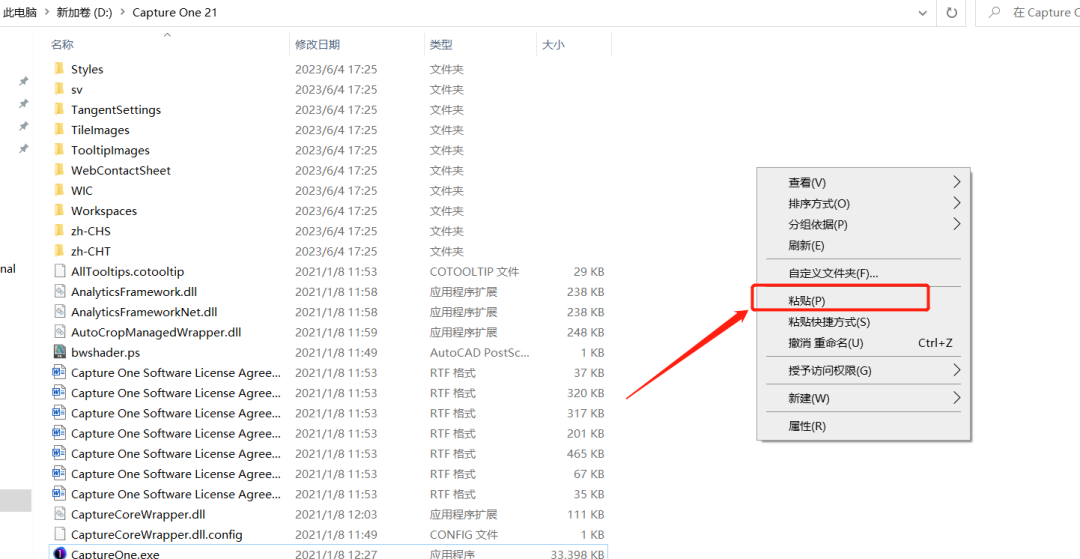Open the address bar history dropdown
The image size is (1080, 559).
(923, 12)
